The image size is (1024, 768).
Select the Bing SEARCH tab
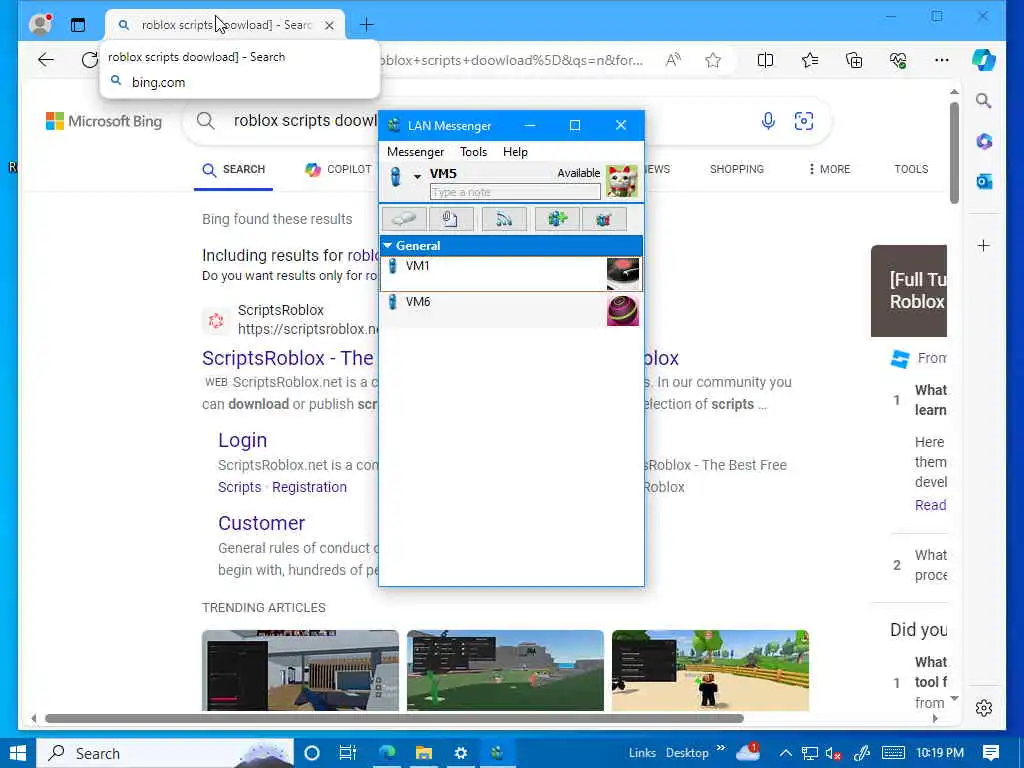(x=233, y=169)
